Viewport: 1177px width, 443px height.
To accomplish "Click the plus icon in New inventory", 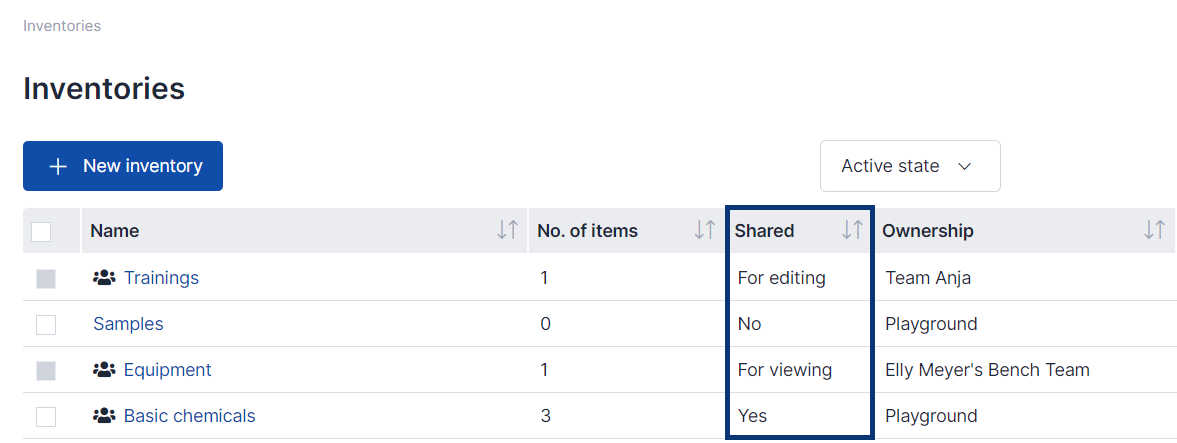I will pos(58,166).
